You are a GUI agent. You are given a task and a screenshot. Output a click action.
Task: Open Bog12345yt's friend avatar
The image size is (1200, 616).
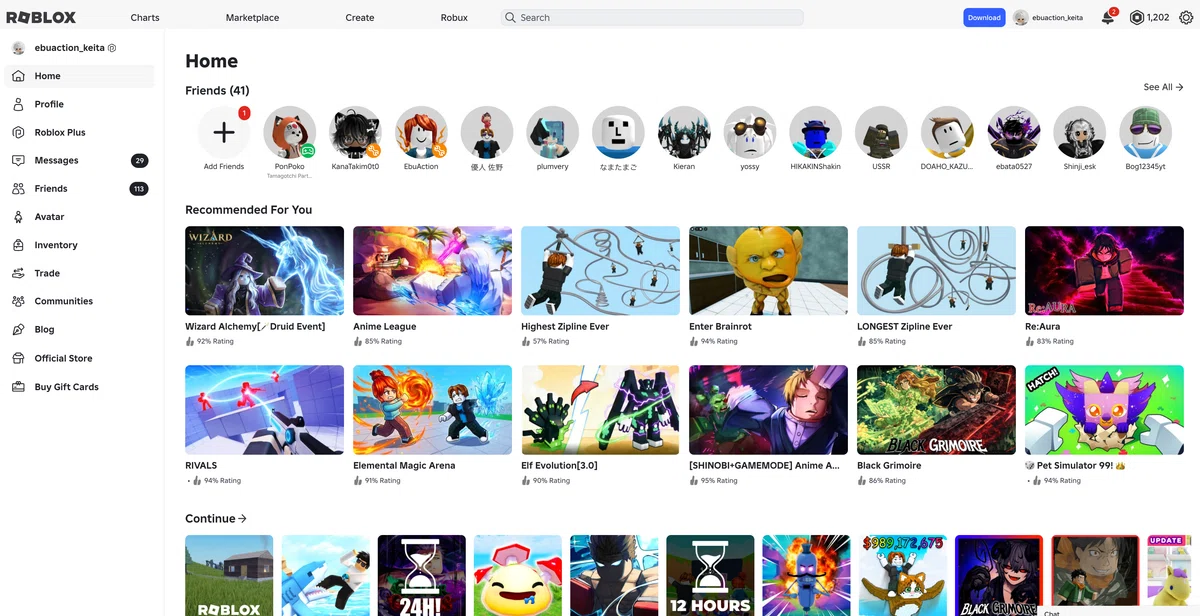click(1145, 132)
